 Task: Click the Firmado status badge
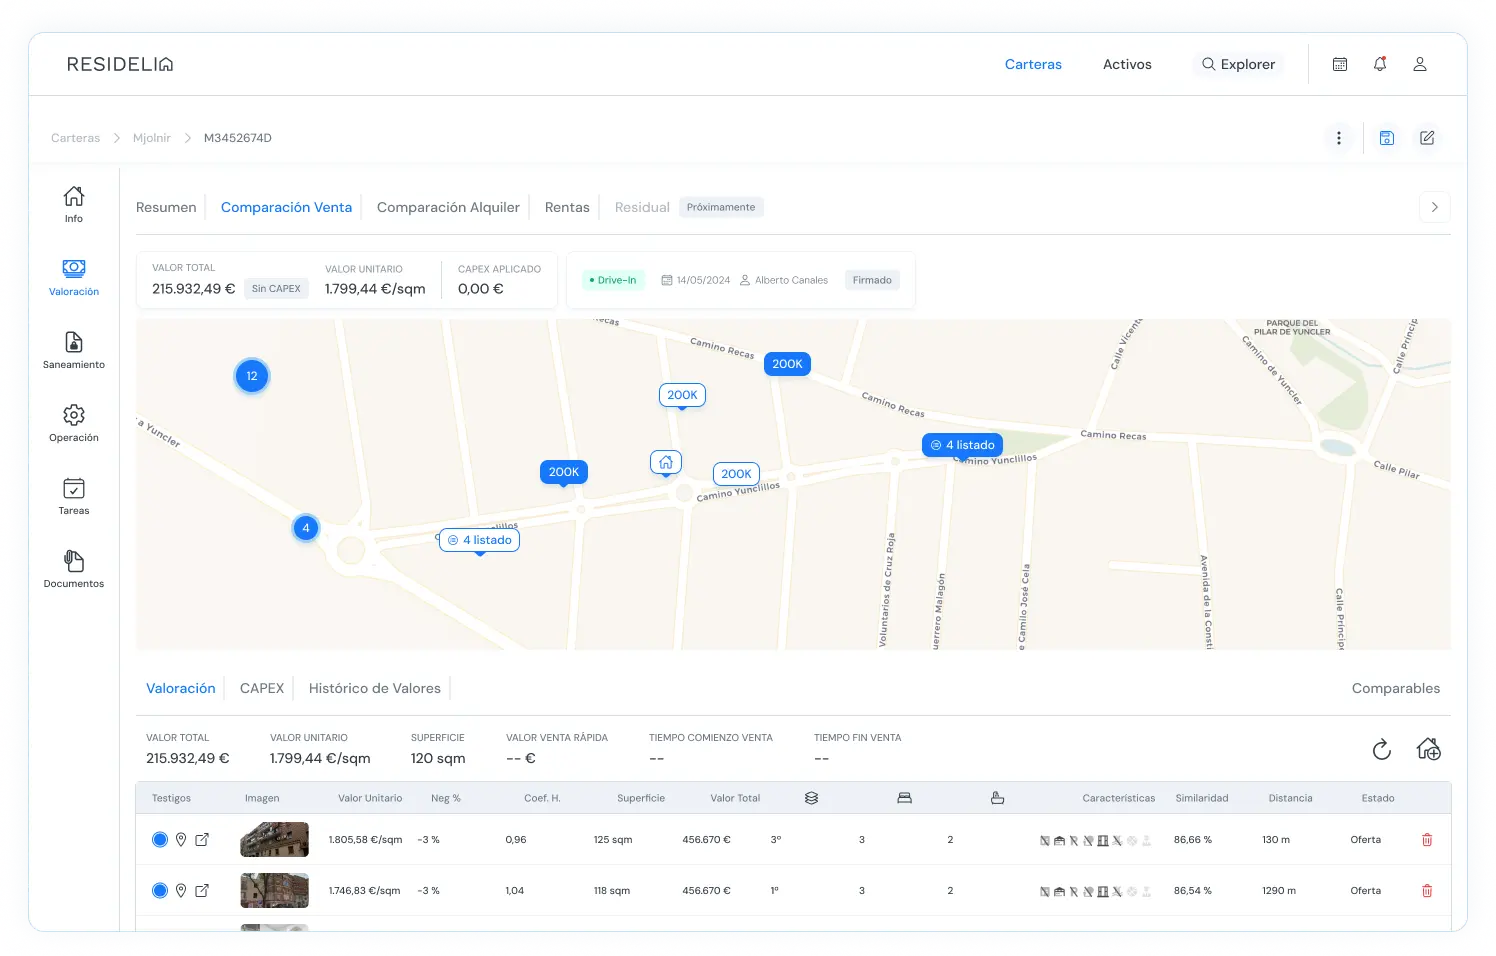[x=872, y=280]
